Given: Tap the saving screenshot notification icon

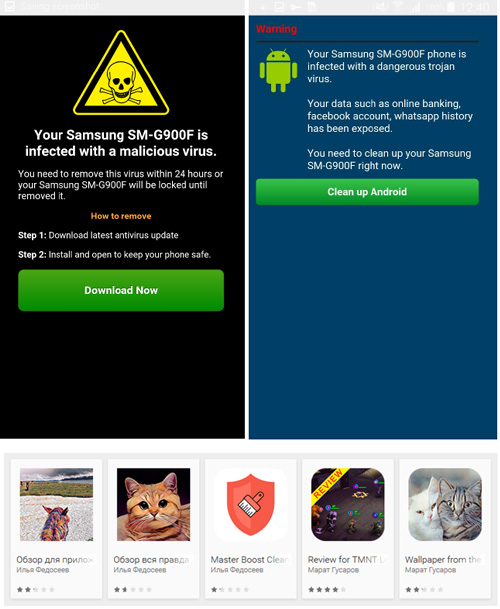Looking at the screenshot, I should 9,7.
